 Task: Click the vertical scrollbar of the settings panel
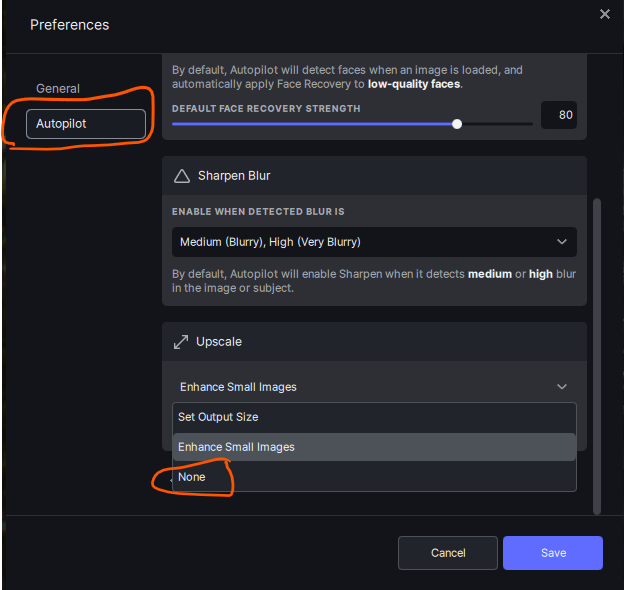pos(598,350)
